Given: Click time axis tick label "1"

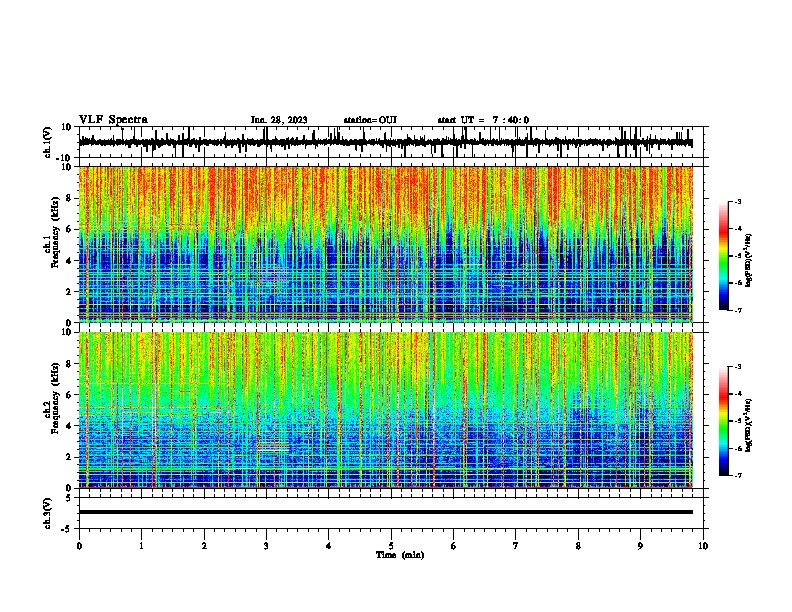Looking at the screenshot, I should click(141, 546).
